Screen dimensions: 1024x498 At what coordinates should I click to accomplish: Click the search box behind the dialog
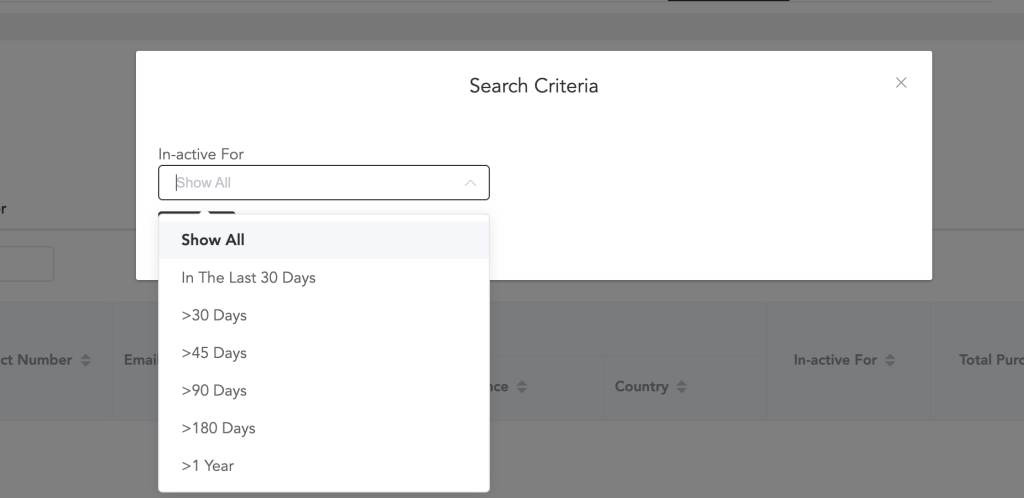point(26,264)
